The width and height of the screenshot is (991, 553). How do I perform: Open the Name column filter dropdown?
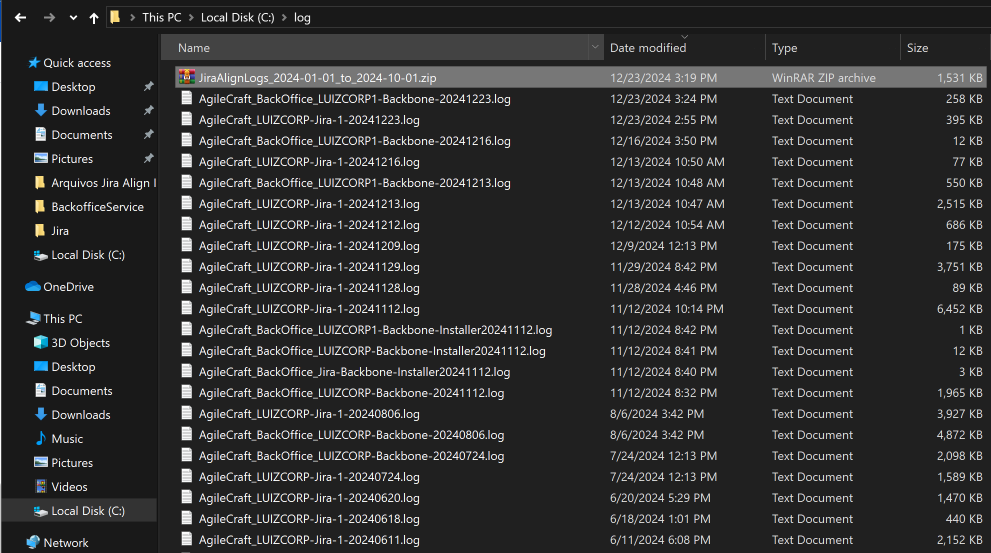click(595, 47)
